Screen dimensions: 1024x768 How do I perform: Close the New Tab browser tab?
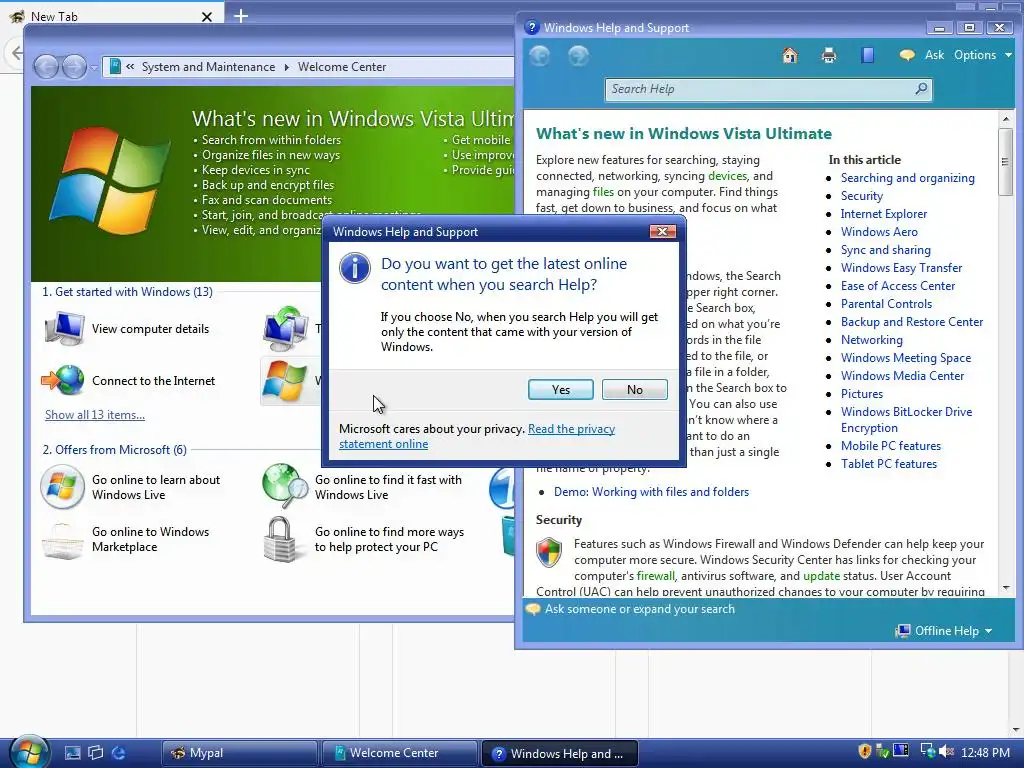tap(206, 16)
